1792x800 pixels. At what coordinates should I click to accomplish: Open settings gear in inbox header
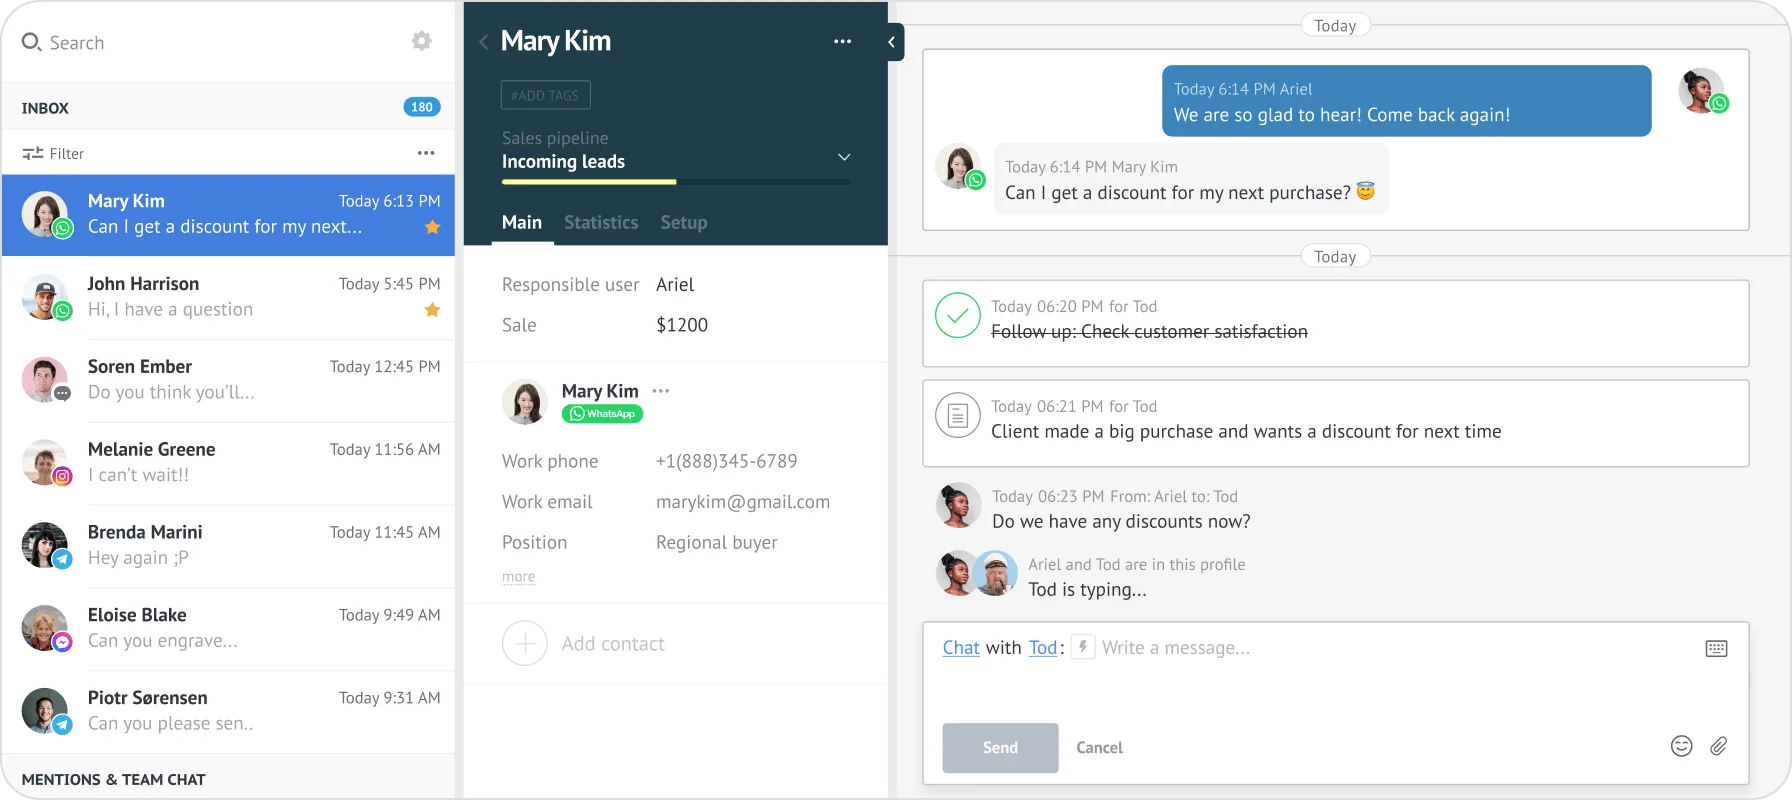422,41
